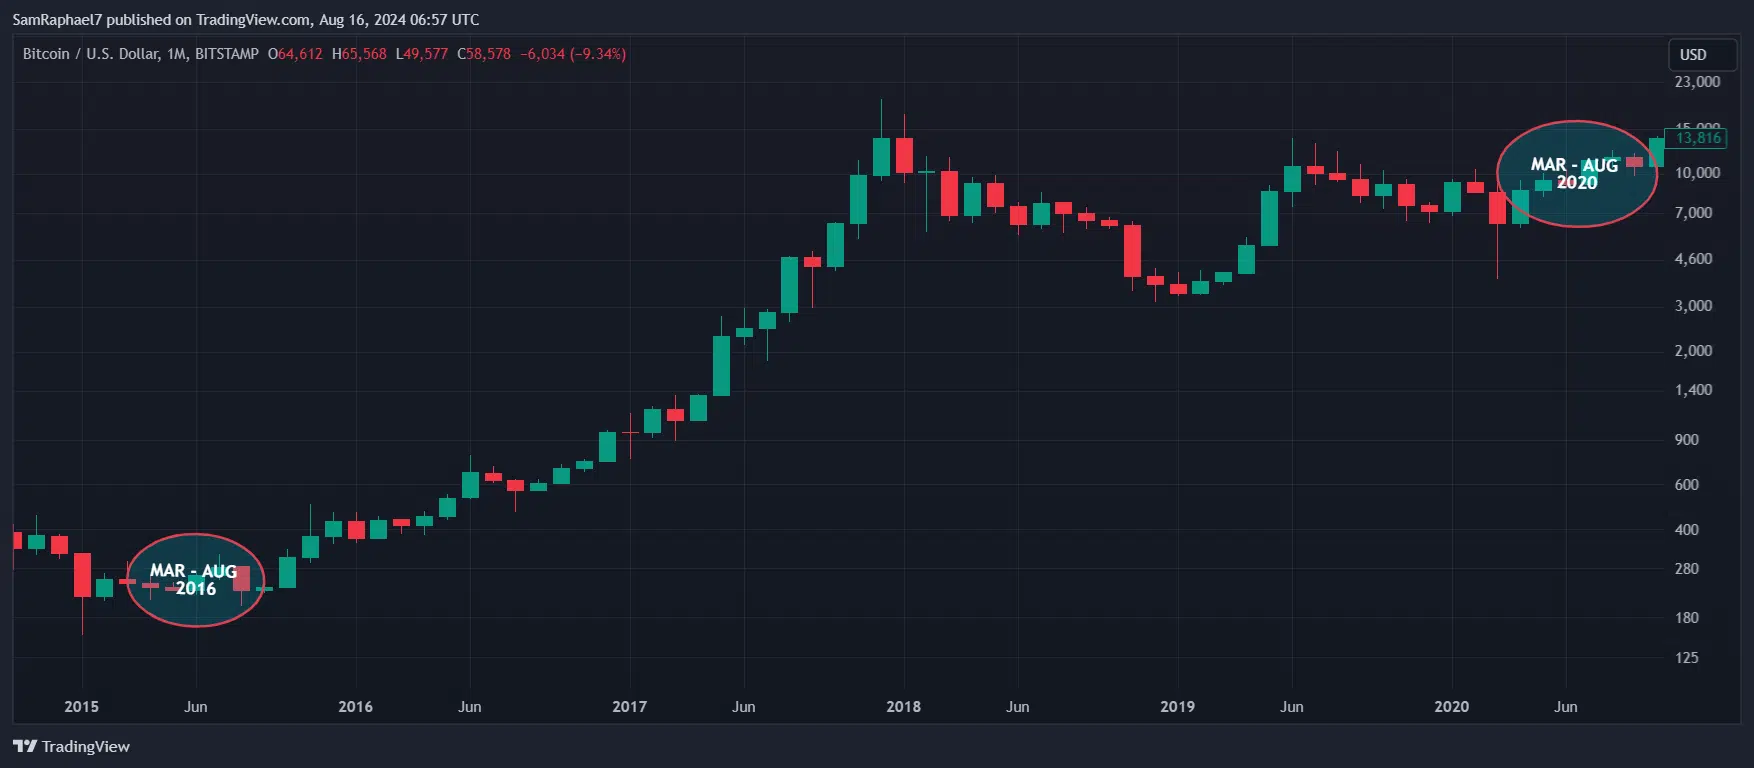Click the 2,000 price axis label
The height and width of the screenshot is (768, 1754).
point(1693,351)
